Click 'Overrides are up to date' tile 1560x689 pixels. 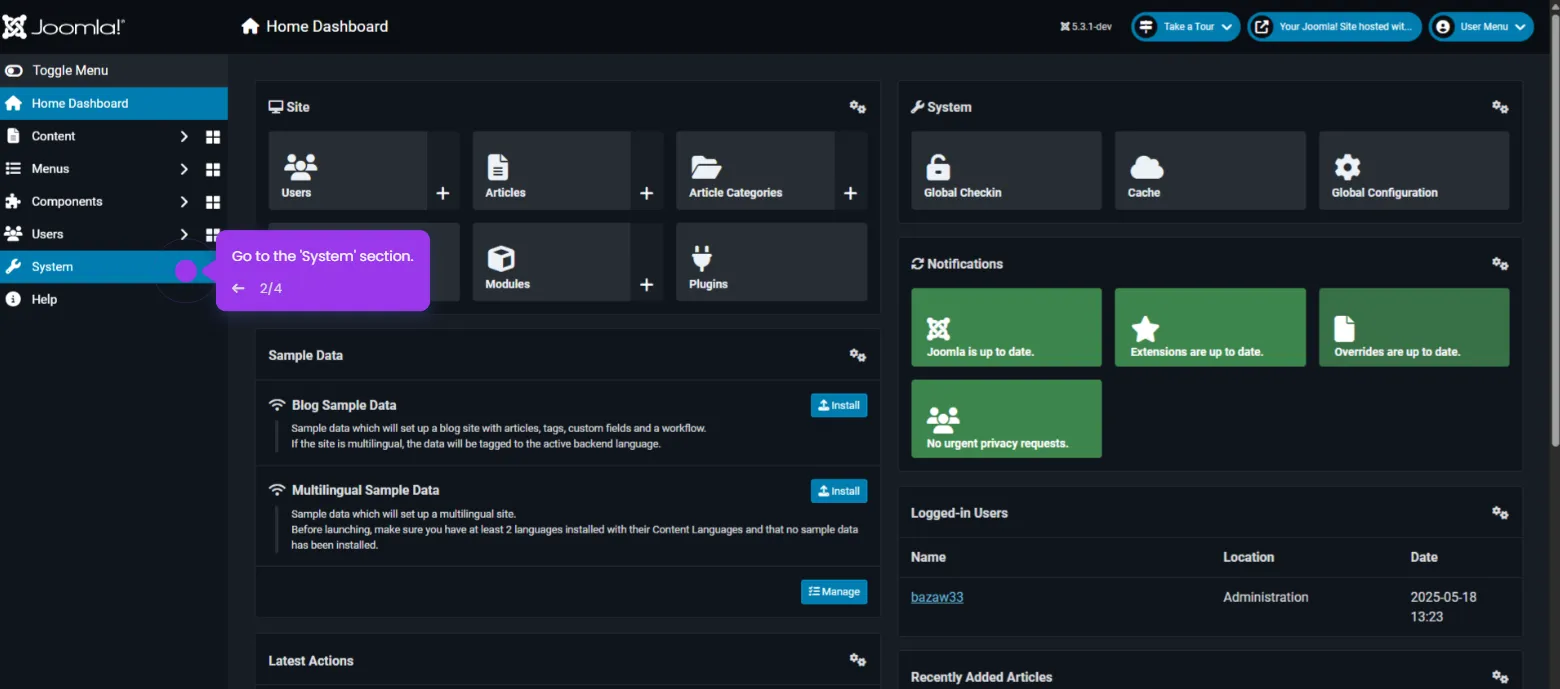[1414, 327]
